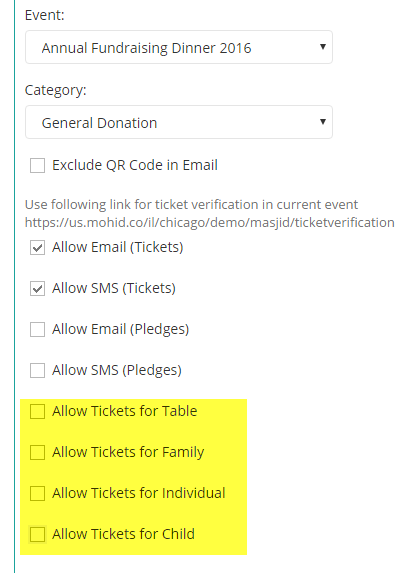Click the arrow icon of Event dropdown
The height and width of the screenshot is (573, 413).
pyautogui.click(x=322, y=47)
